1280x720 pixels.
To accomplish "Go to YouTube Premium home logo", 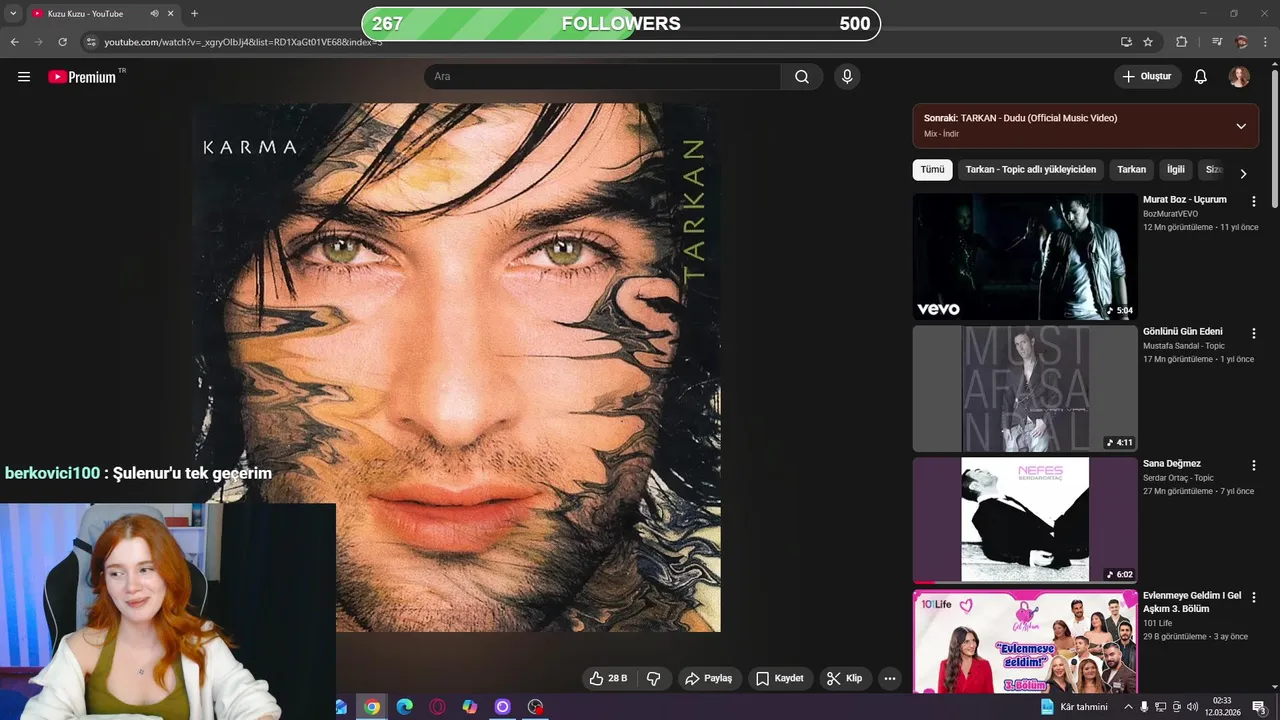I will (x=83, y=77).
